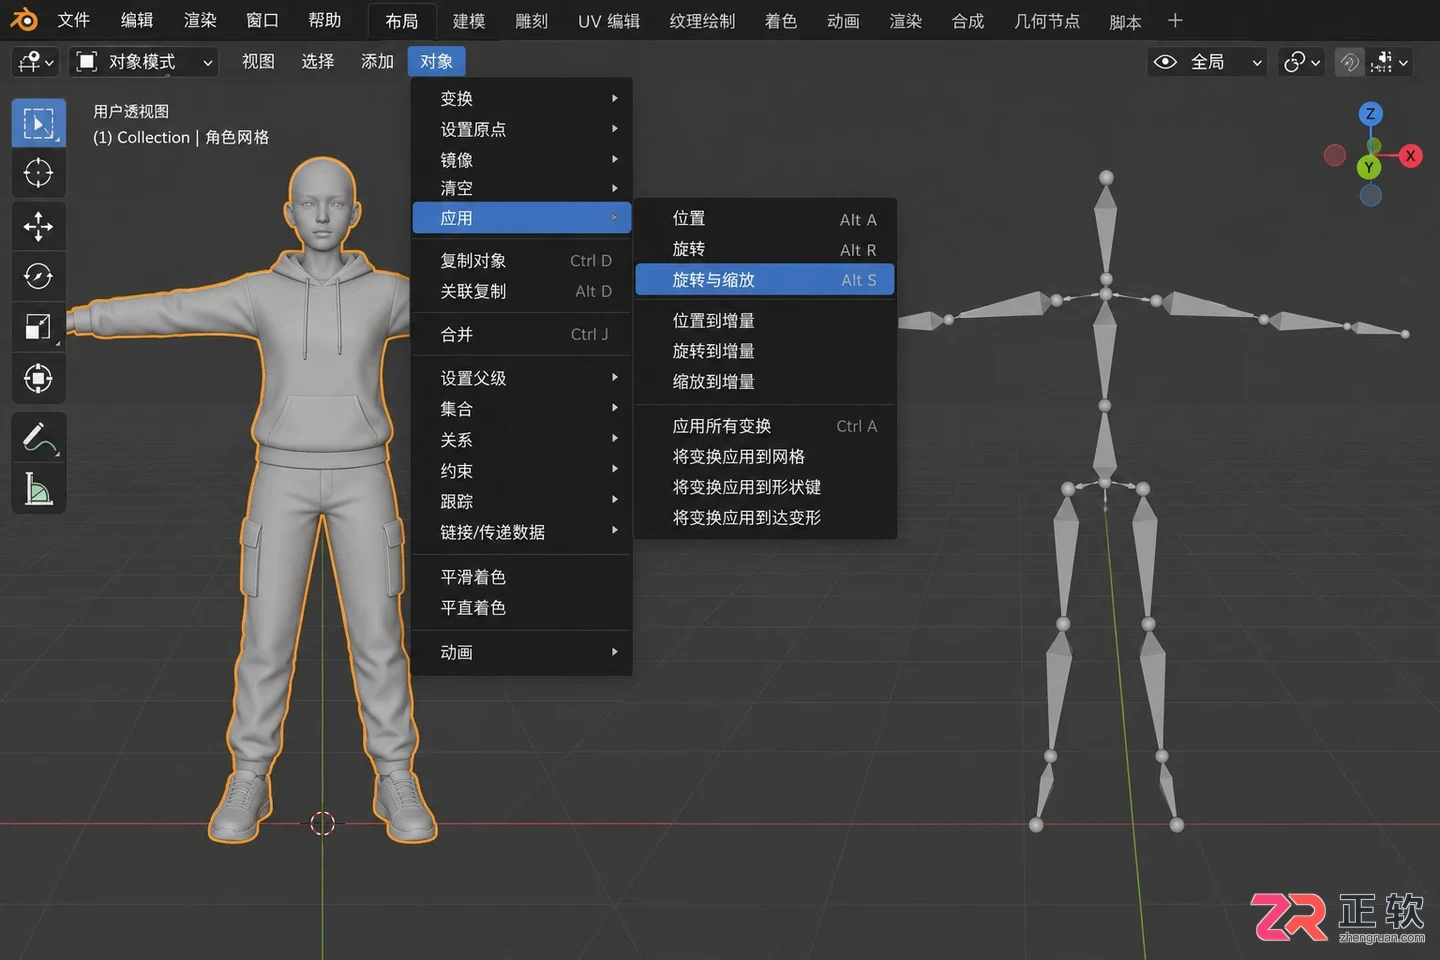Apply 旋转 only from submenu
This screenshot has width=1440, height=960.
coord(765,249)
